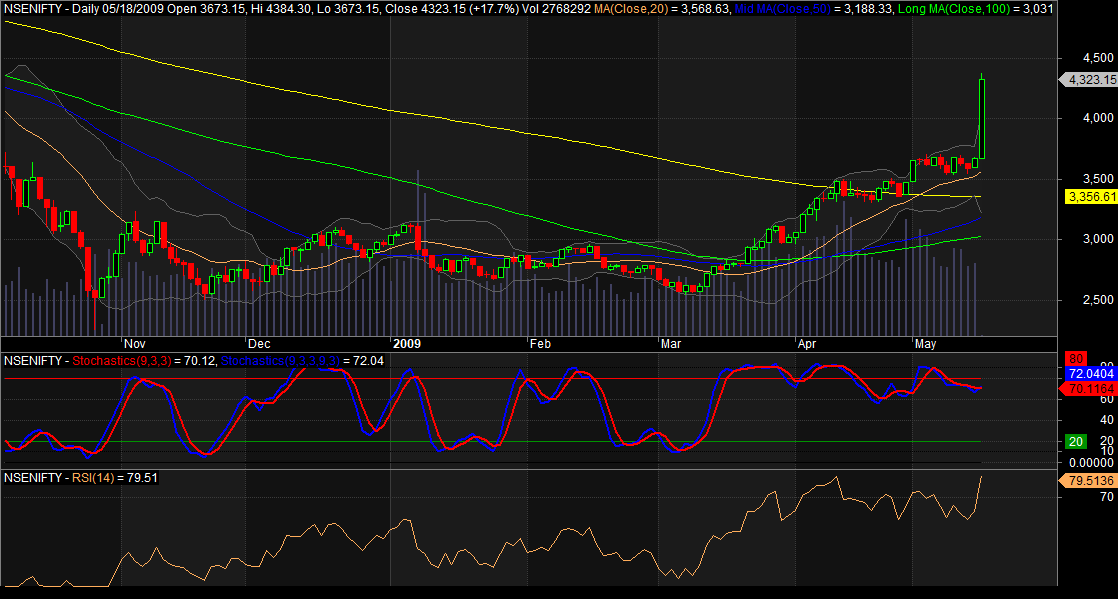Click the red 80 overbought level label
Screen dimensions: 1118x599
[1074, 357]
